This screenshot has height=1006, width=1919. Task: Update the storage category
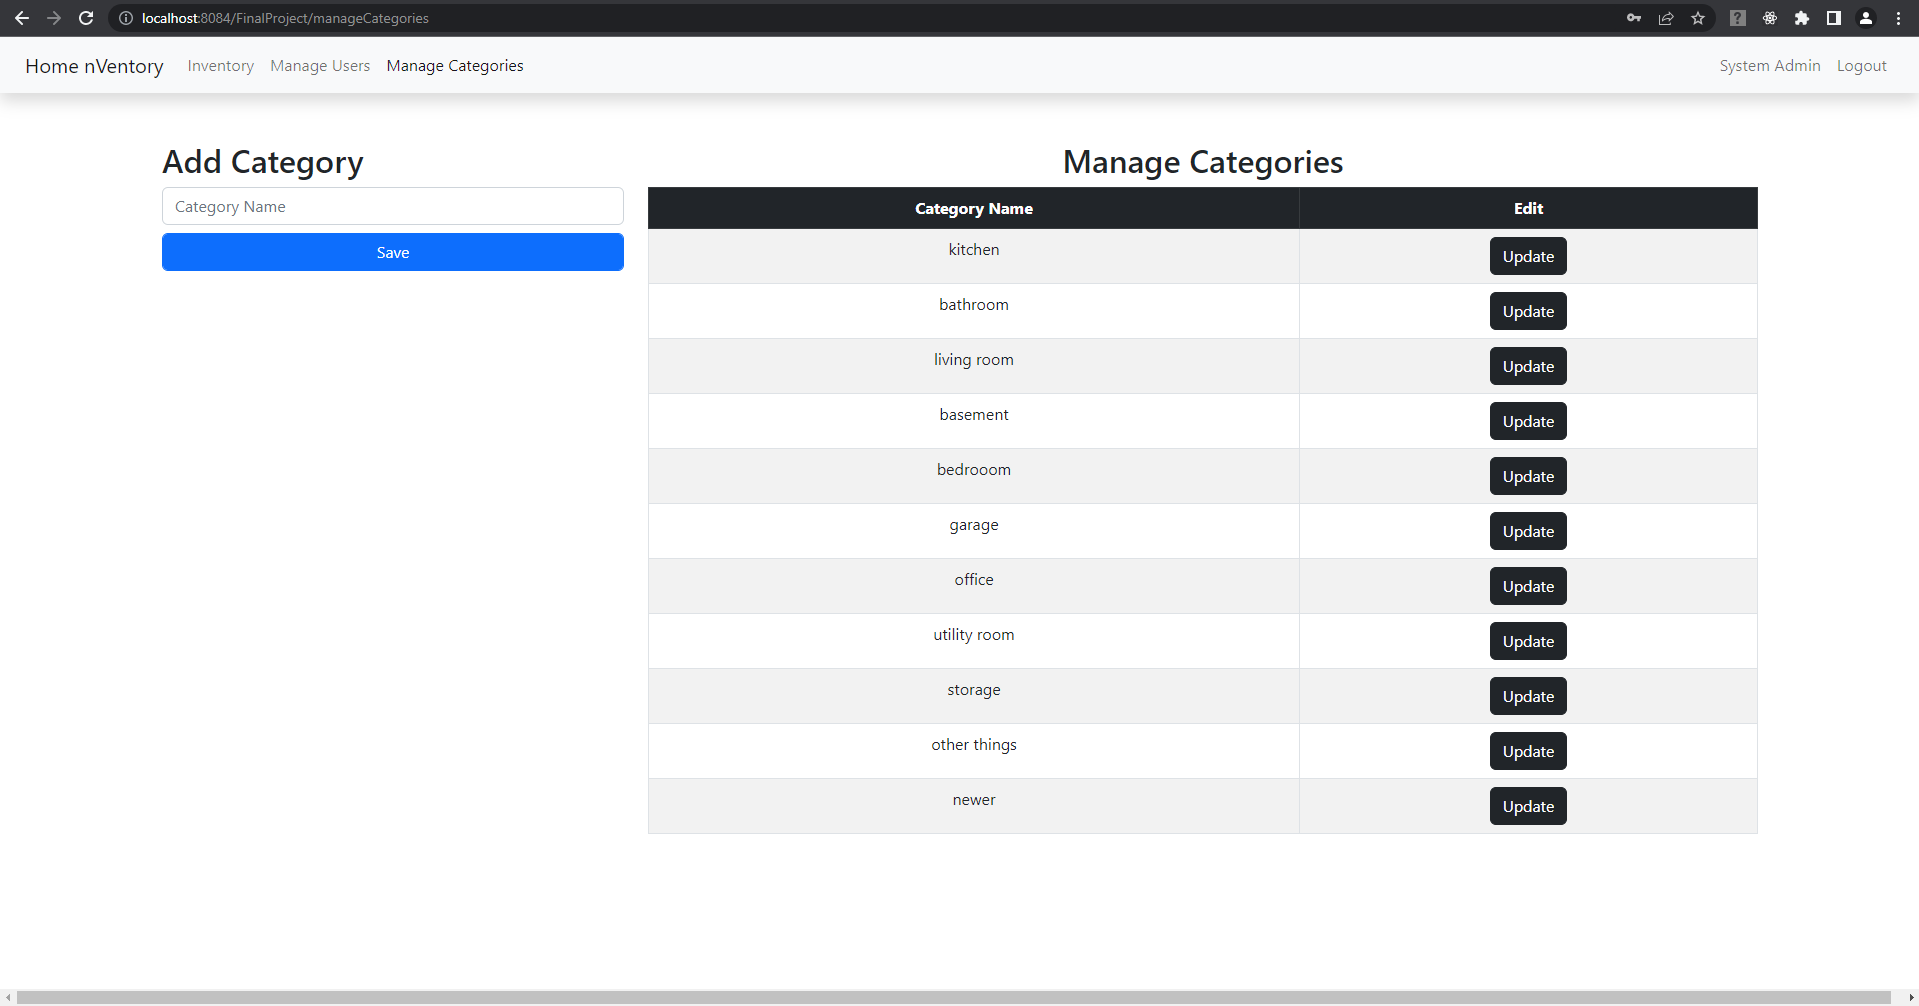(x=1528, y=696)
